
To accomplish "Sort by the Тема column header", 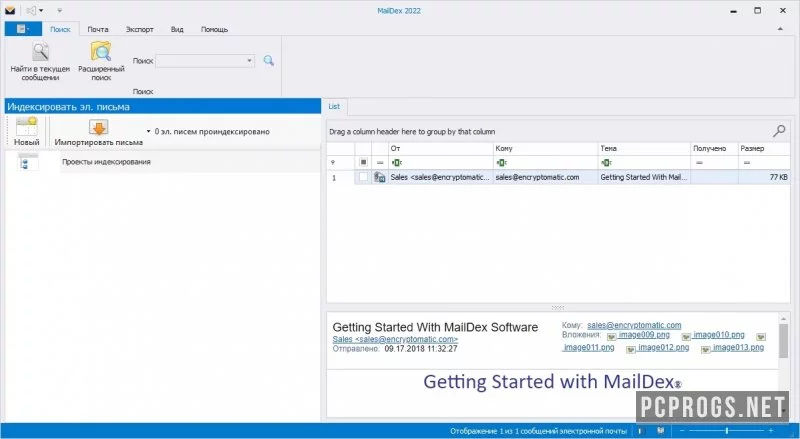I will [x=644, y=149].
